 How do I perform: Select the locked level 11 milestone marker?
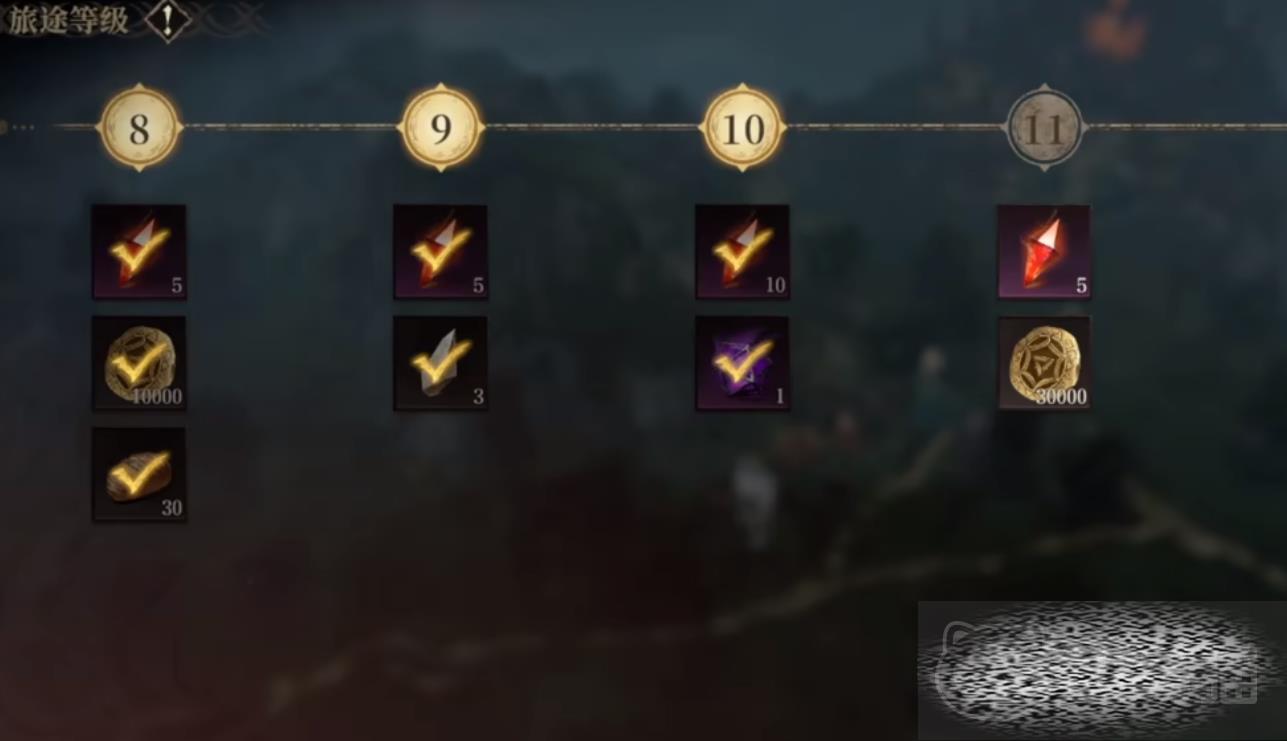[x=1044, y=128]
